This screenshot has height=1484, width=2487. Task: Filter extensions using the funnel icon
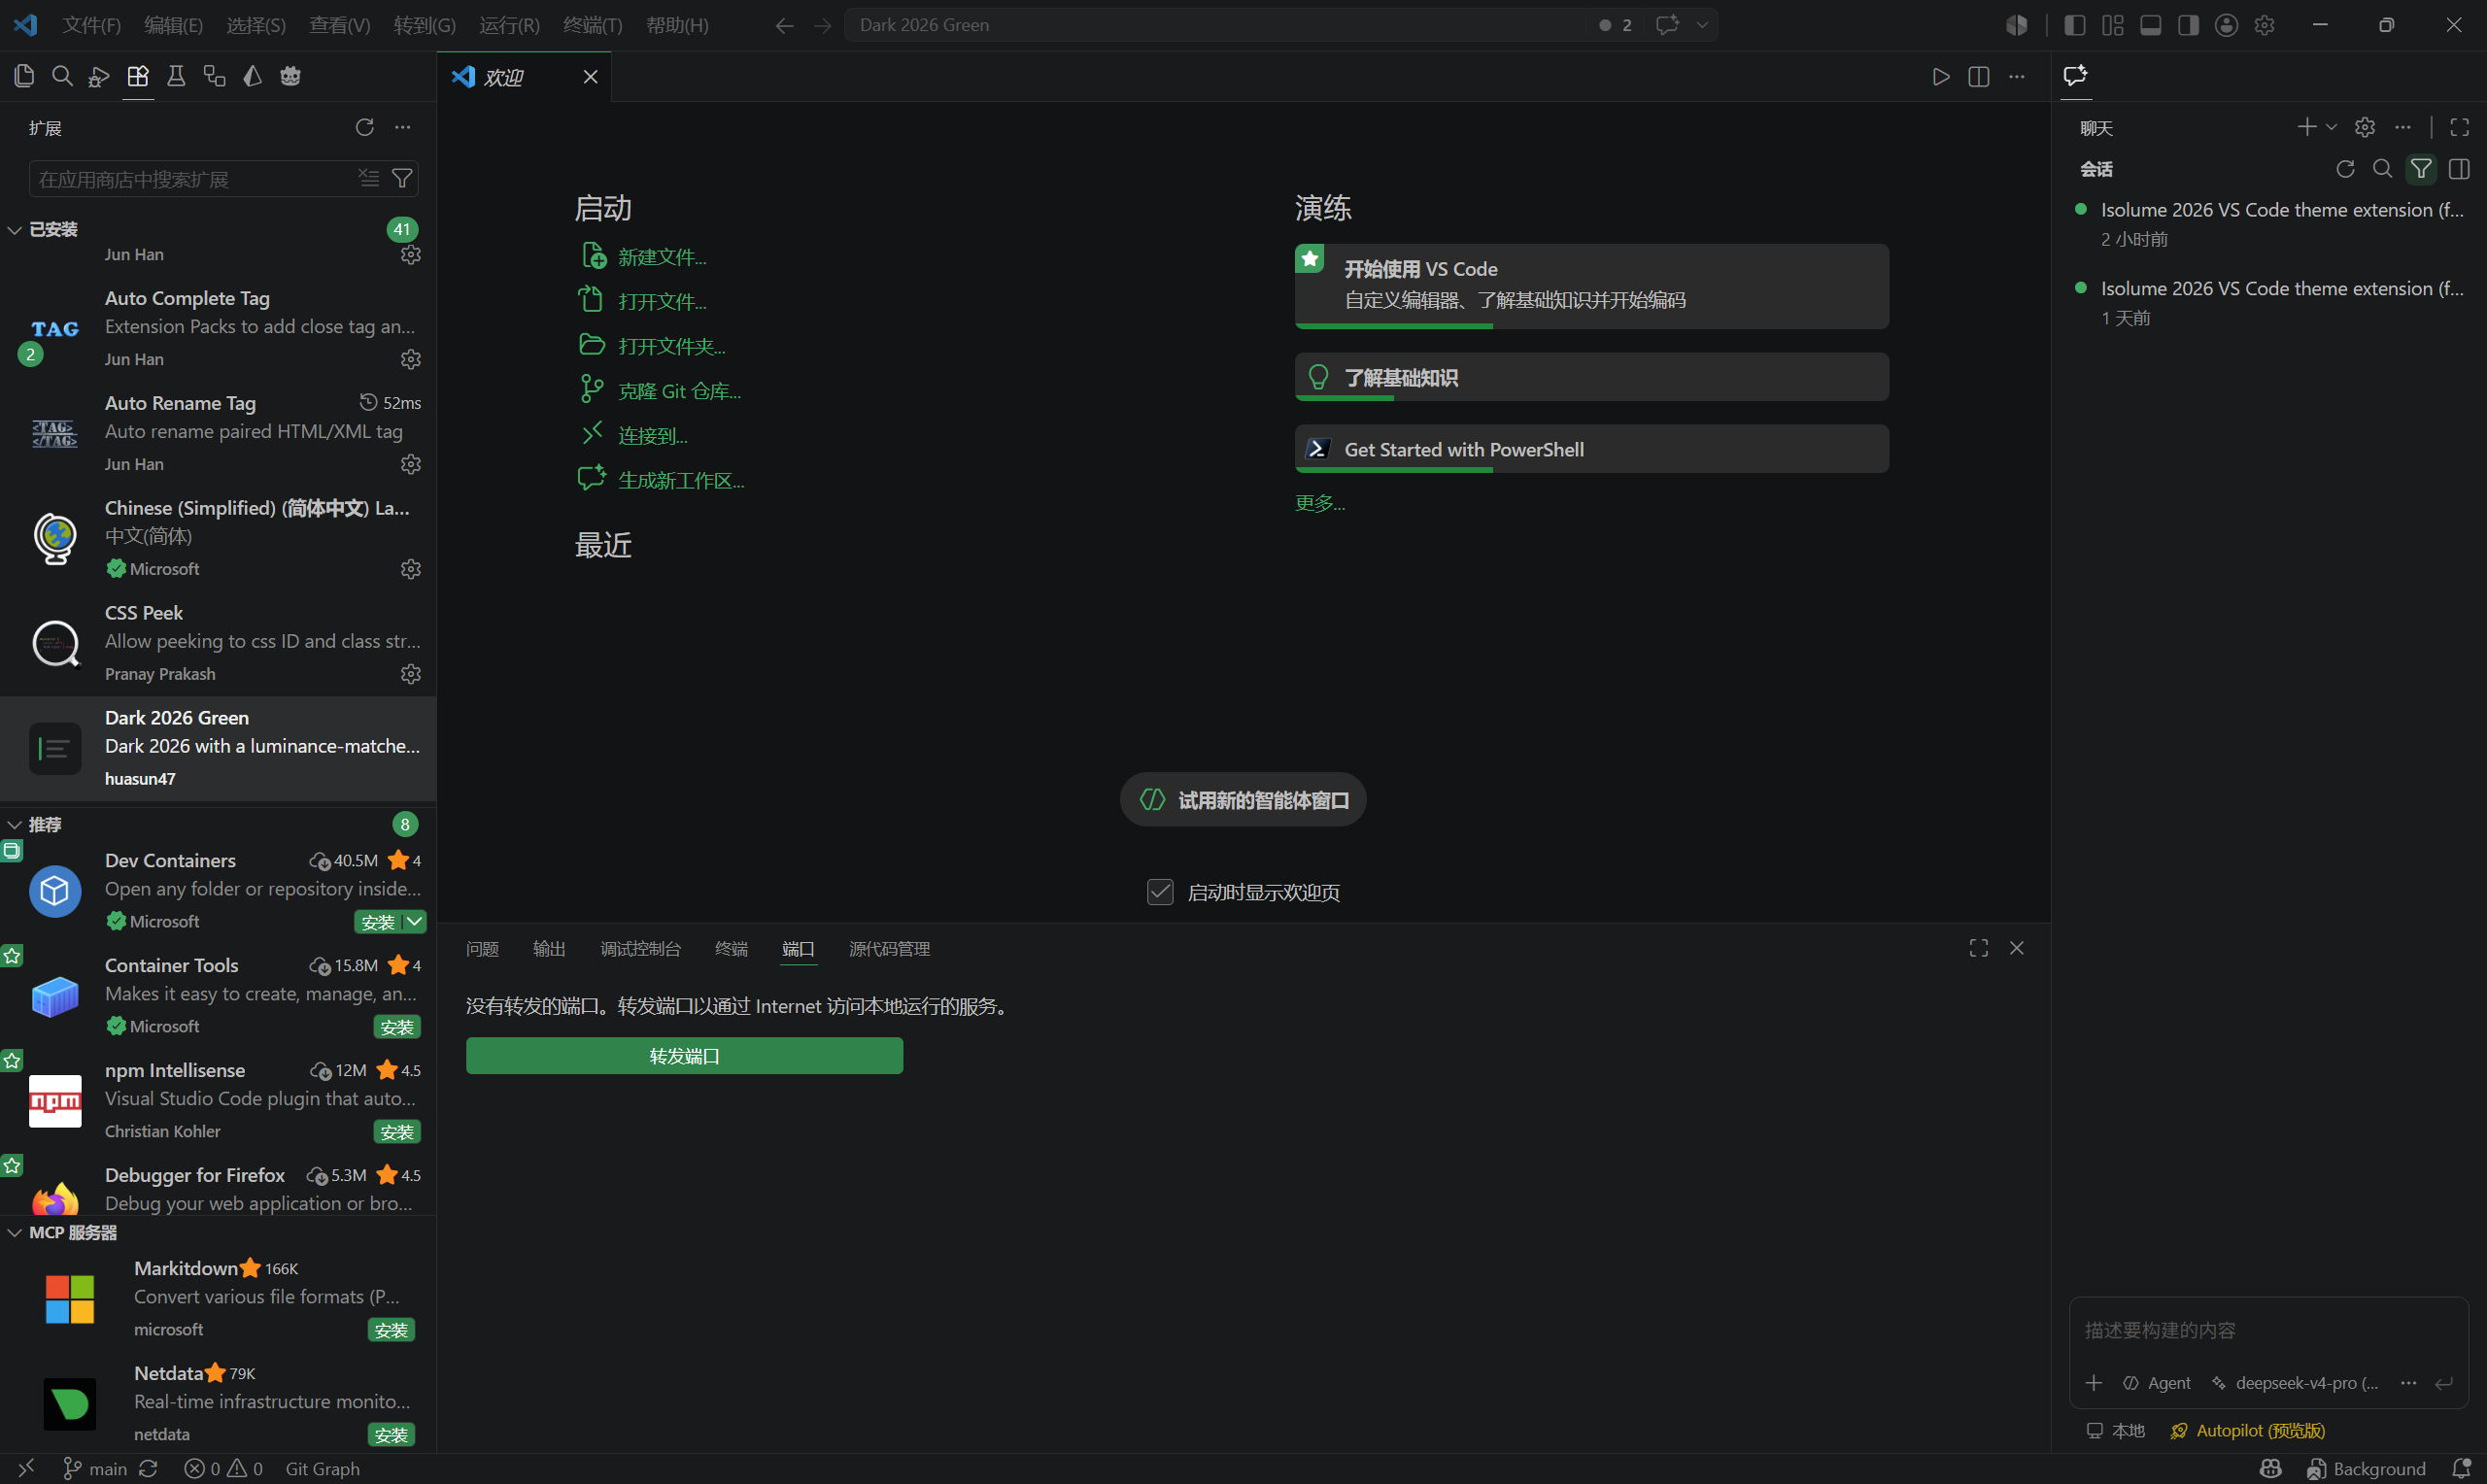(402, 178)
